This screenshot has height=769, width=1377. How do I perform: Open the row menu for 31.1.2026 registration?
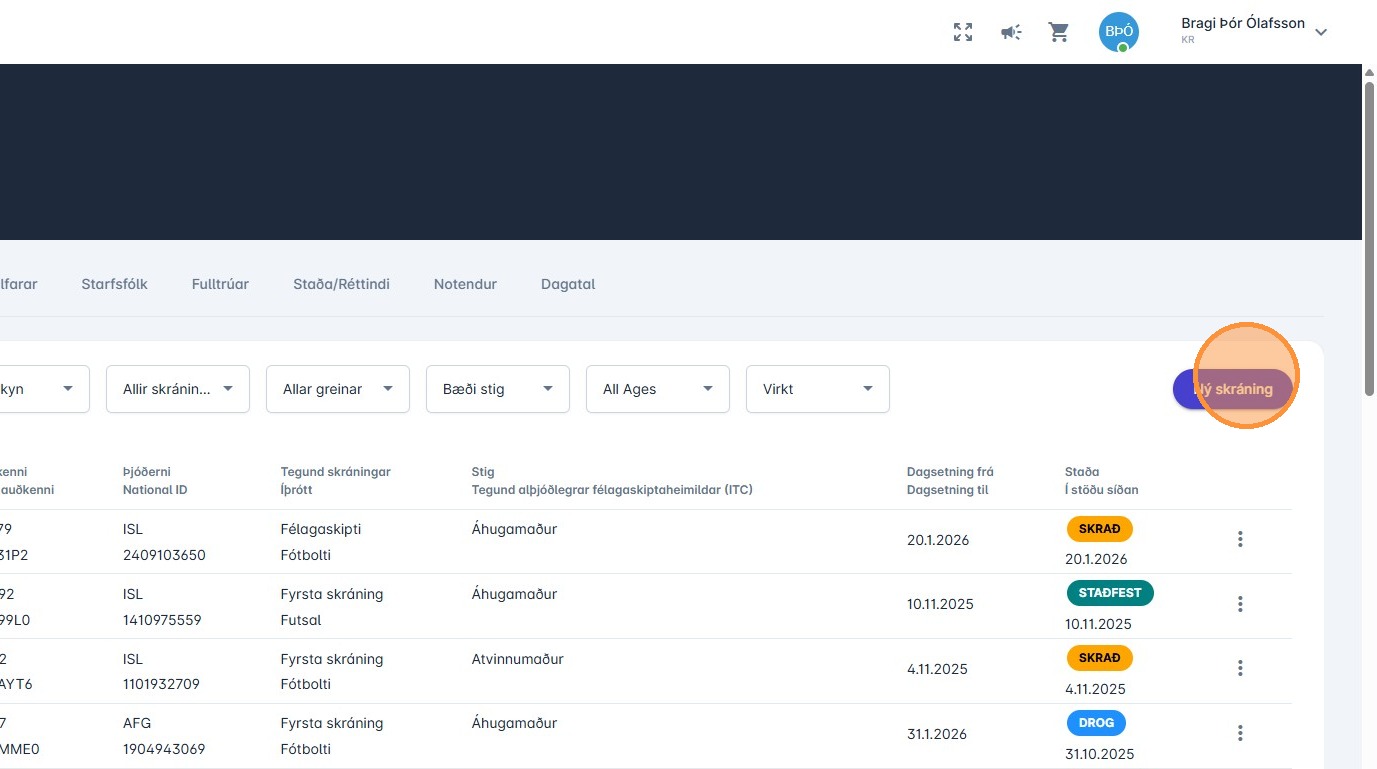(x=1240, y=733)
